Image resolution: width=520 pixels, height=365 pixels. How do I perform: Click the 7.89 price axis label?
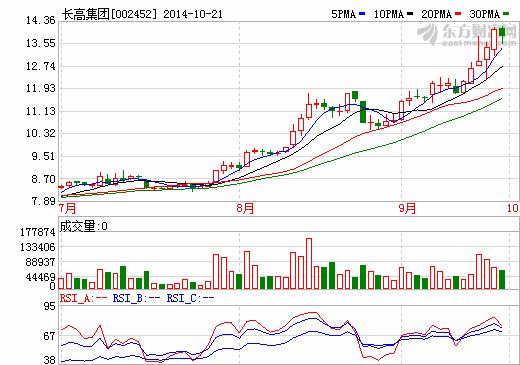[x=43, y=201]
